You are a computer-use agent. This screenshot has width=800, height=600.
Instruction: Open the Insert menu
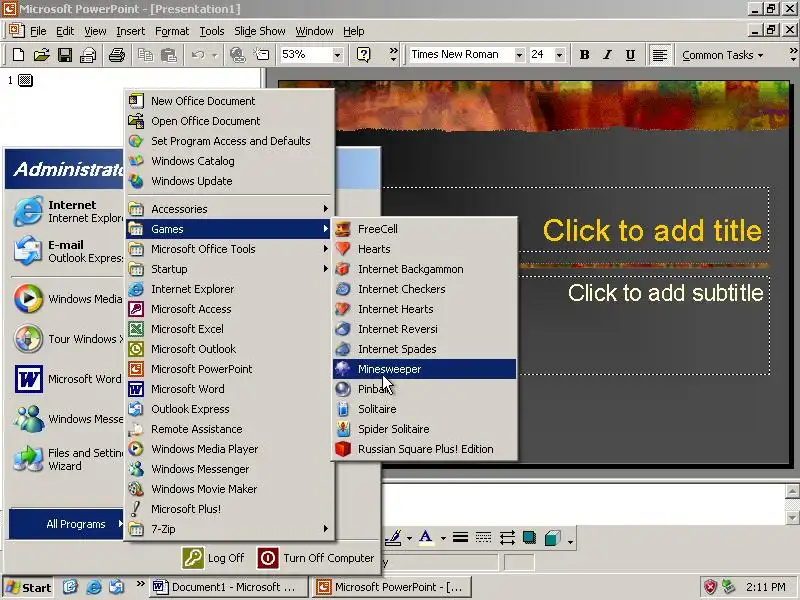point(131,31)
